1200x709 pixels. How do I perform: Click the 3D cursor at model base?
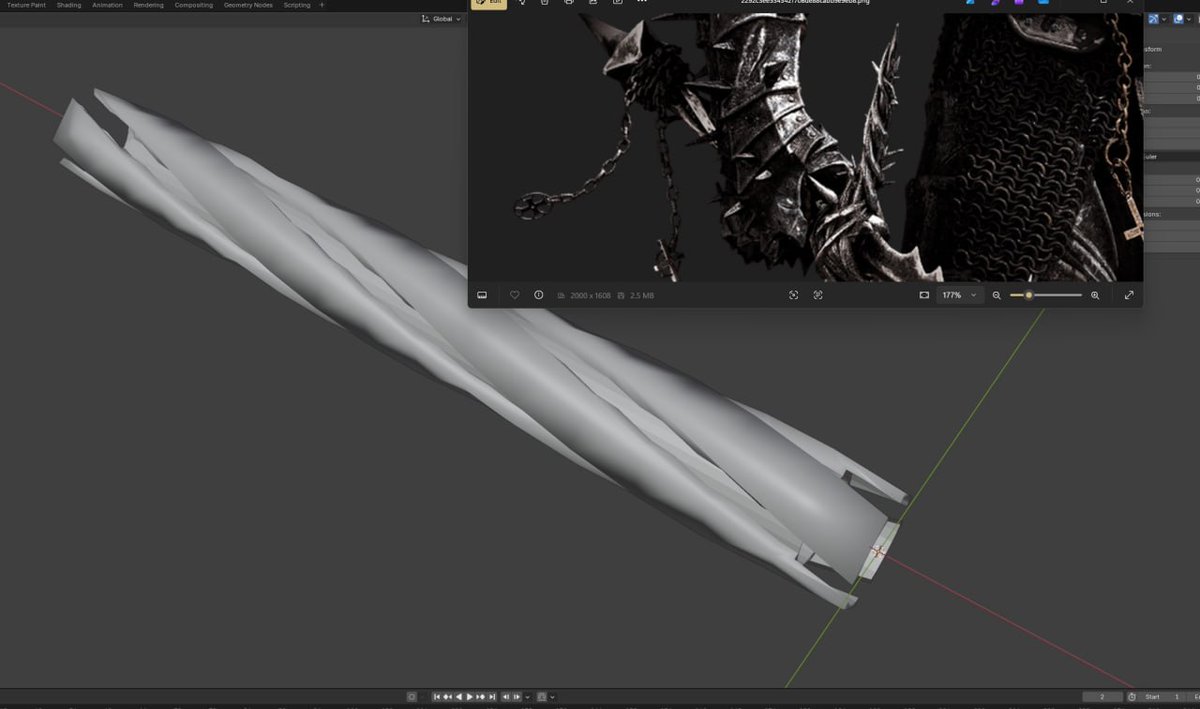(x=878, y=551)
